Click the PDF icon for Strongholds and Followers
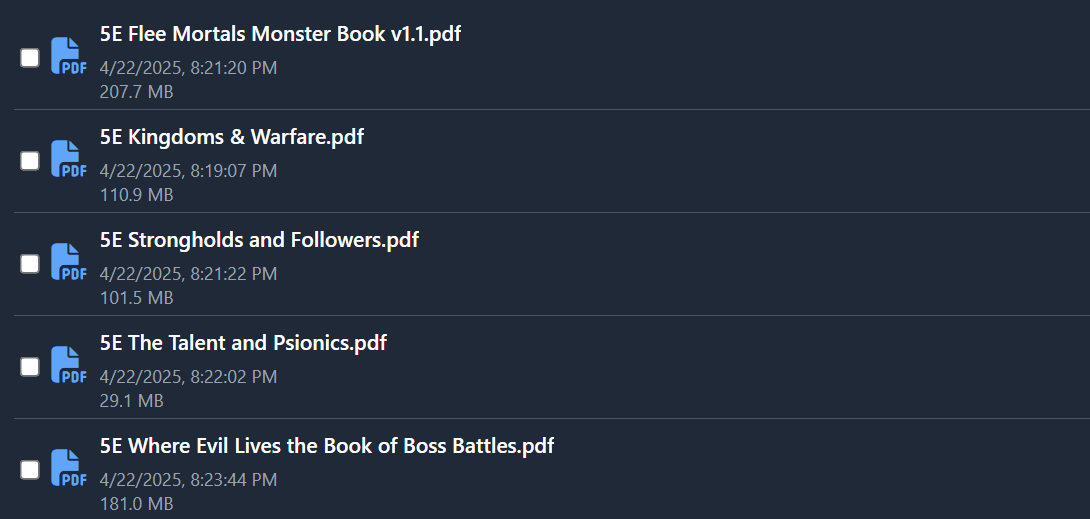The height and width of the screenshot is (519, 1090). pos(69,261)
